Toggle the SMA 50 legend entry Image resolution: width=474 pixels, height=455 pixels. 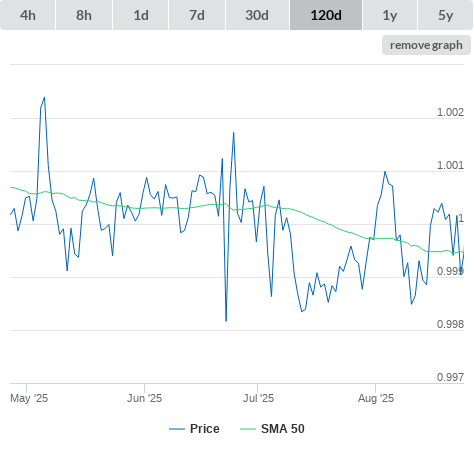[x=272, y=429]
